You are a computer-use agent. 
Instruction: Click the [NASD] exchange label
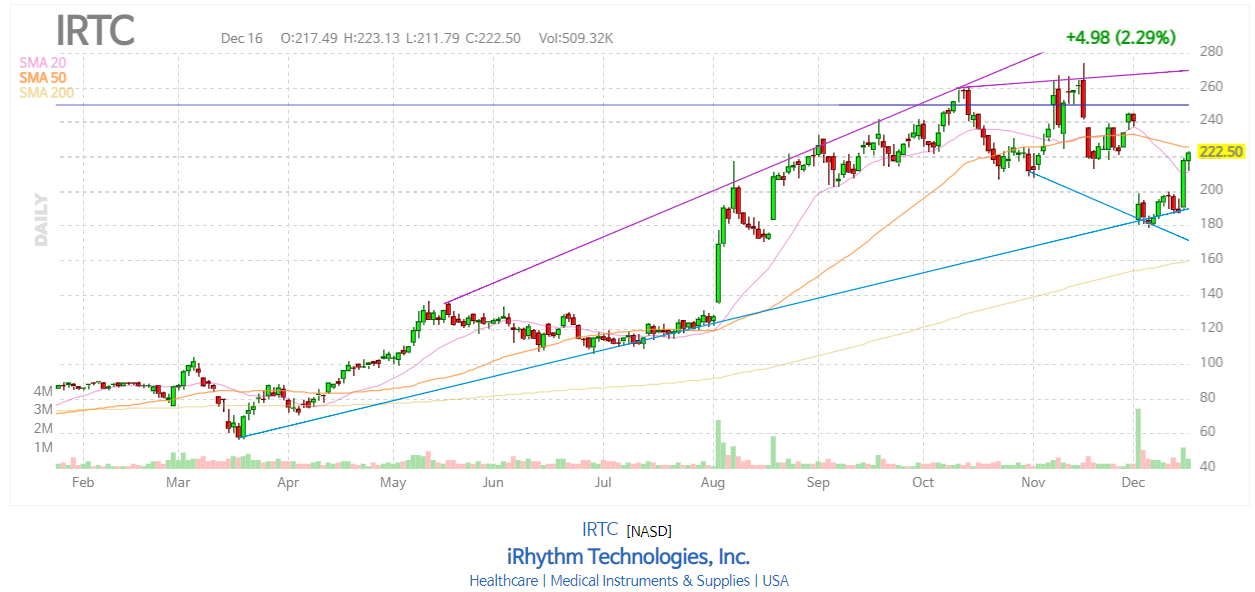tap(650, 530)
